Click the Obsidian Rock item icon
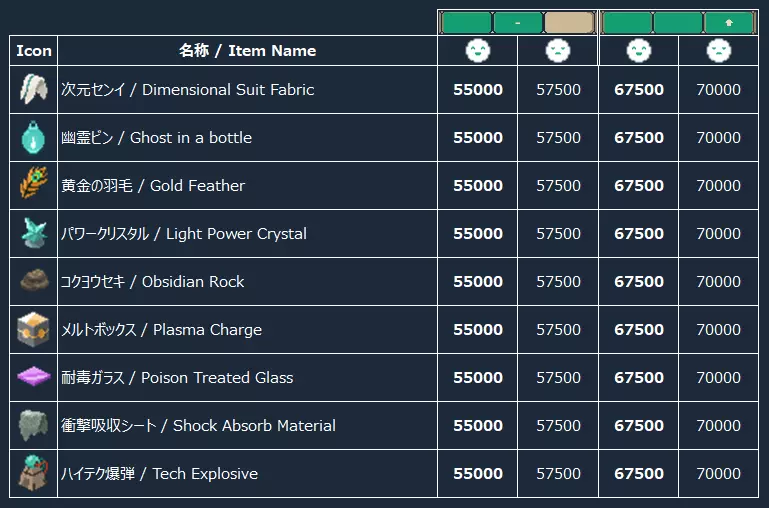769x508 pixels. [34, 282]
